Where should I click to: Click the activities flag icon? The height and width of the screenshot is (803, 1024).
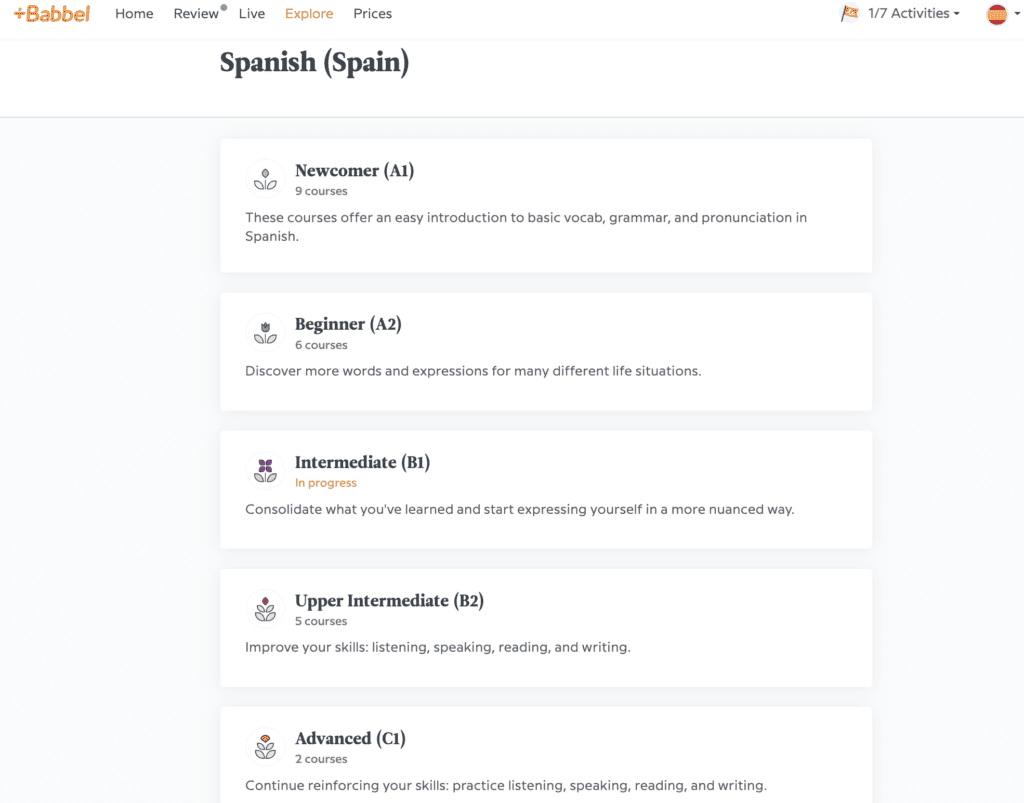[x=849, y=13]
